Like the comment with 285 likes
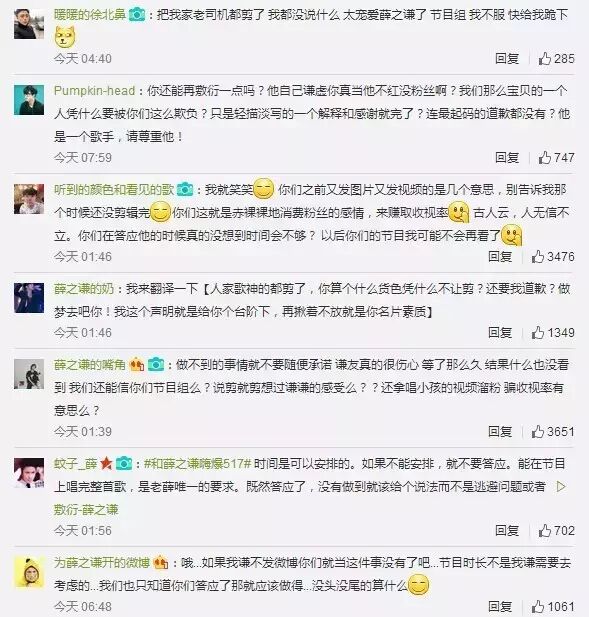 pos(545,59)
